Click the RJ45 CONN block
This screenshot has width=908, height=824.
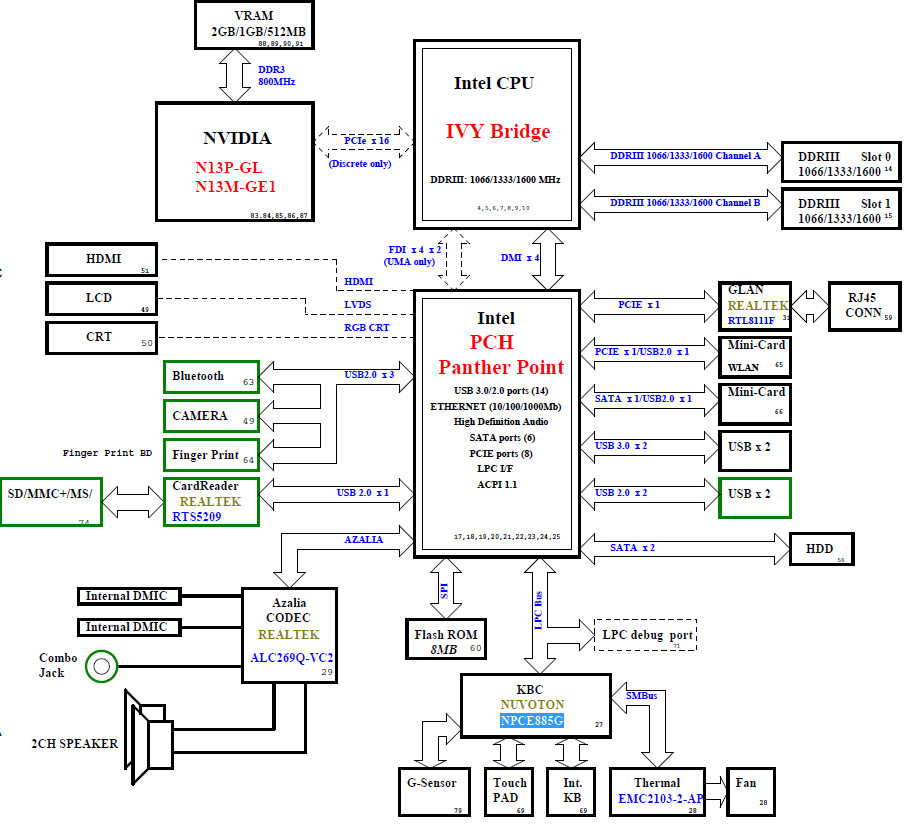click(x=863, y=305)
